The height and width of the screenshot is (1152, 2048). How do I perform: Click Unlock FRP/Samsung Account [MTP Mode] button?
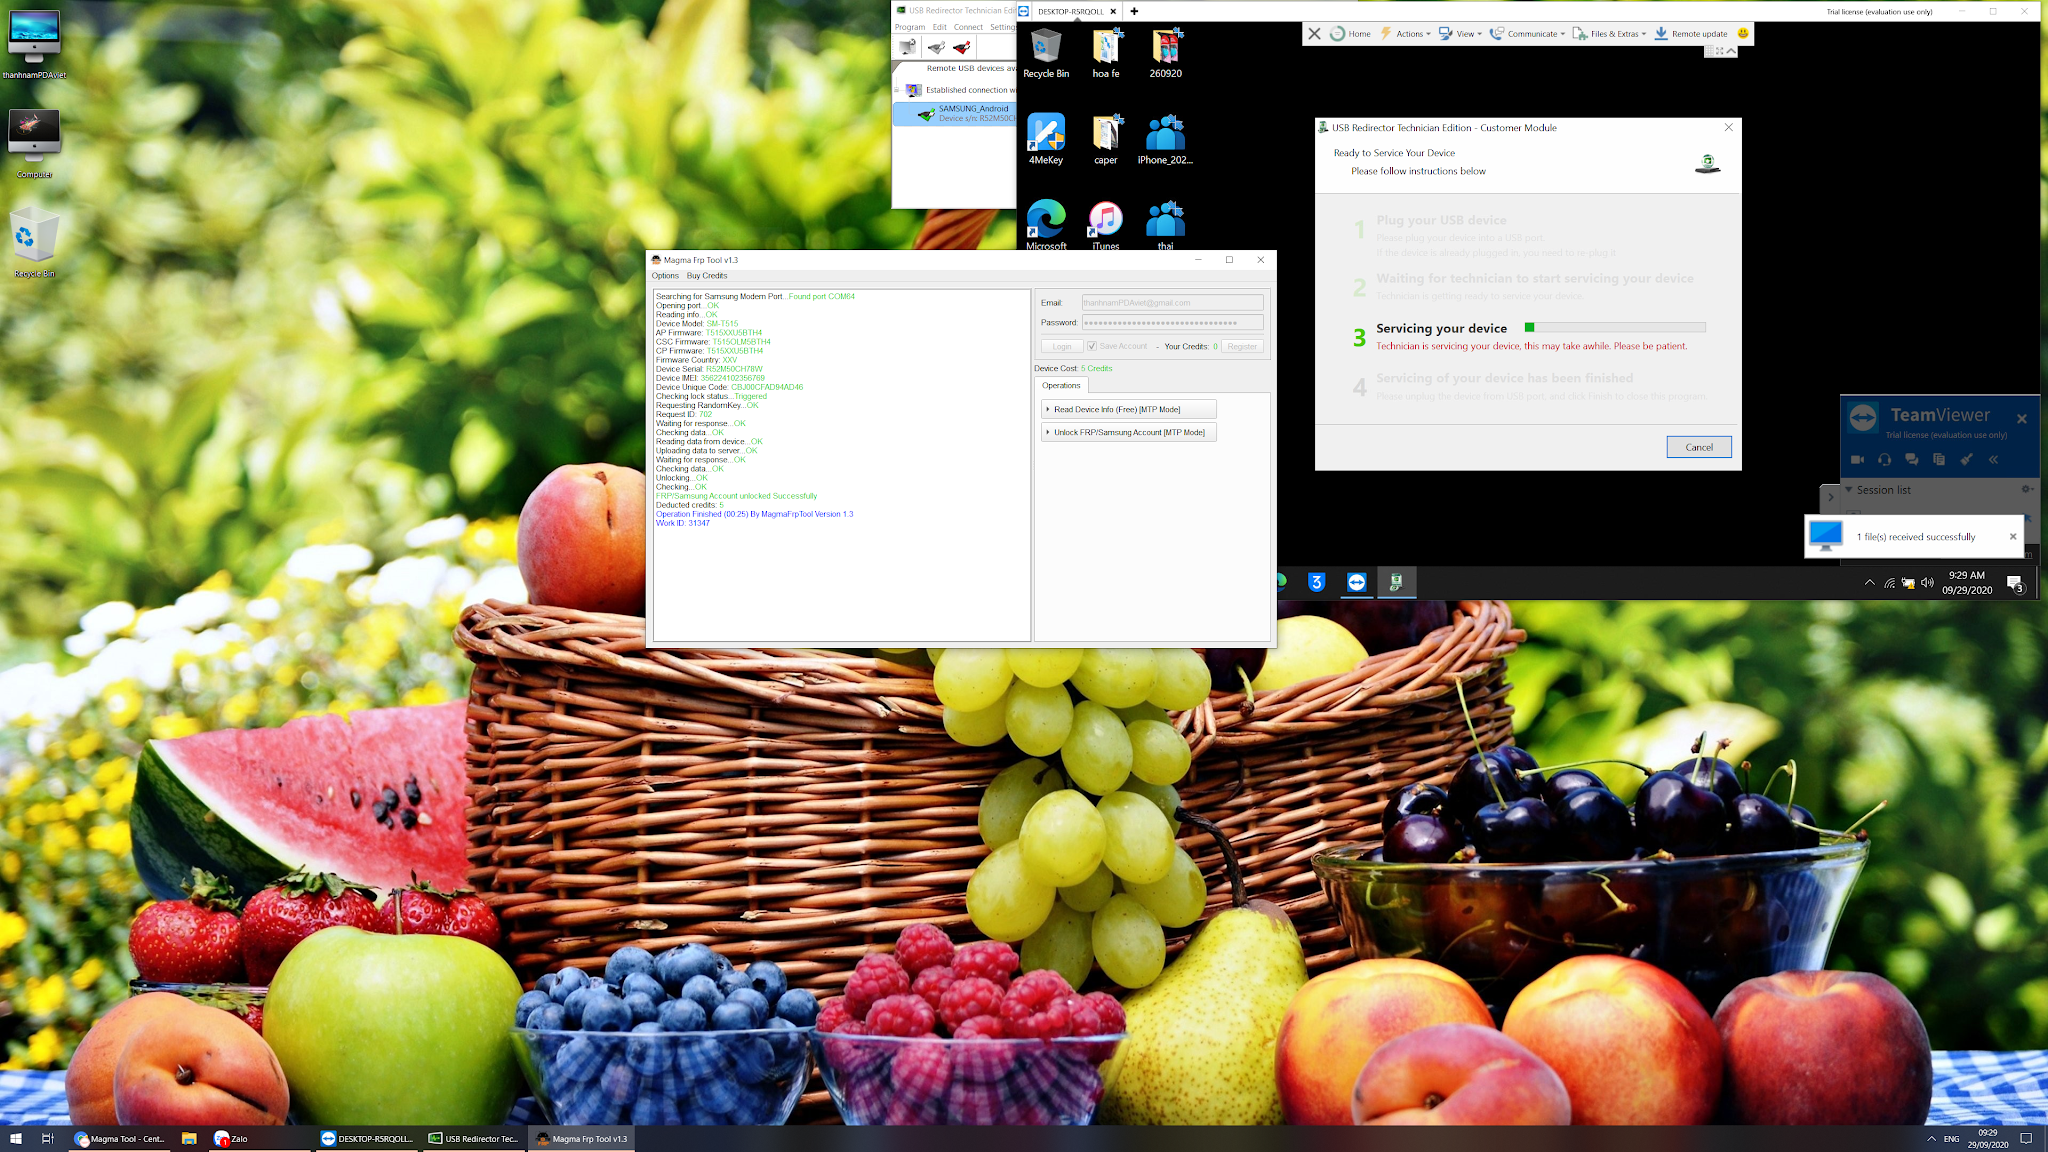pos(1128,433)
